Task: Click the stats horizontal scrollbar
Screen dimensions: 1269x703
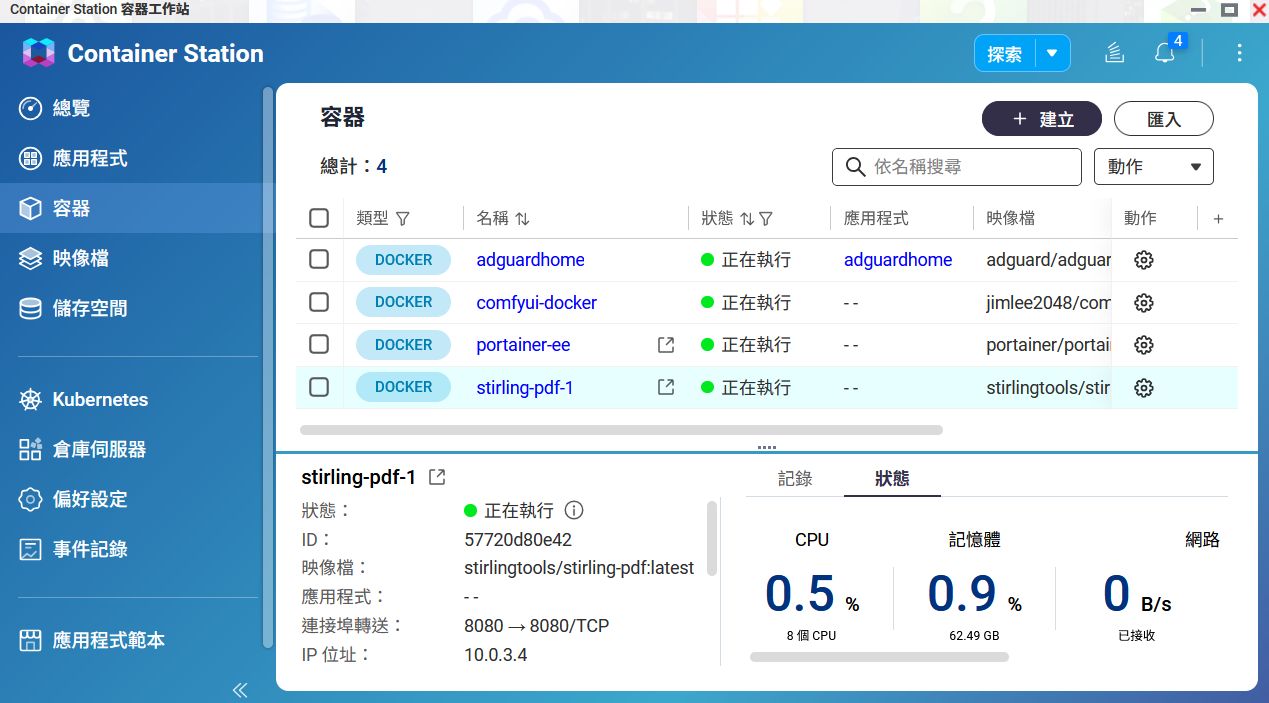Action: click(879, 657)
